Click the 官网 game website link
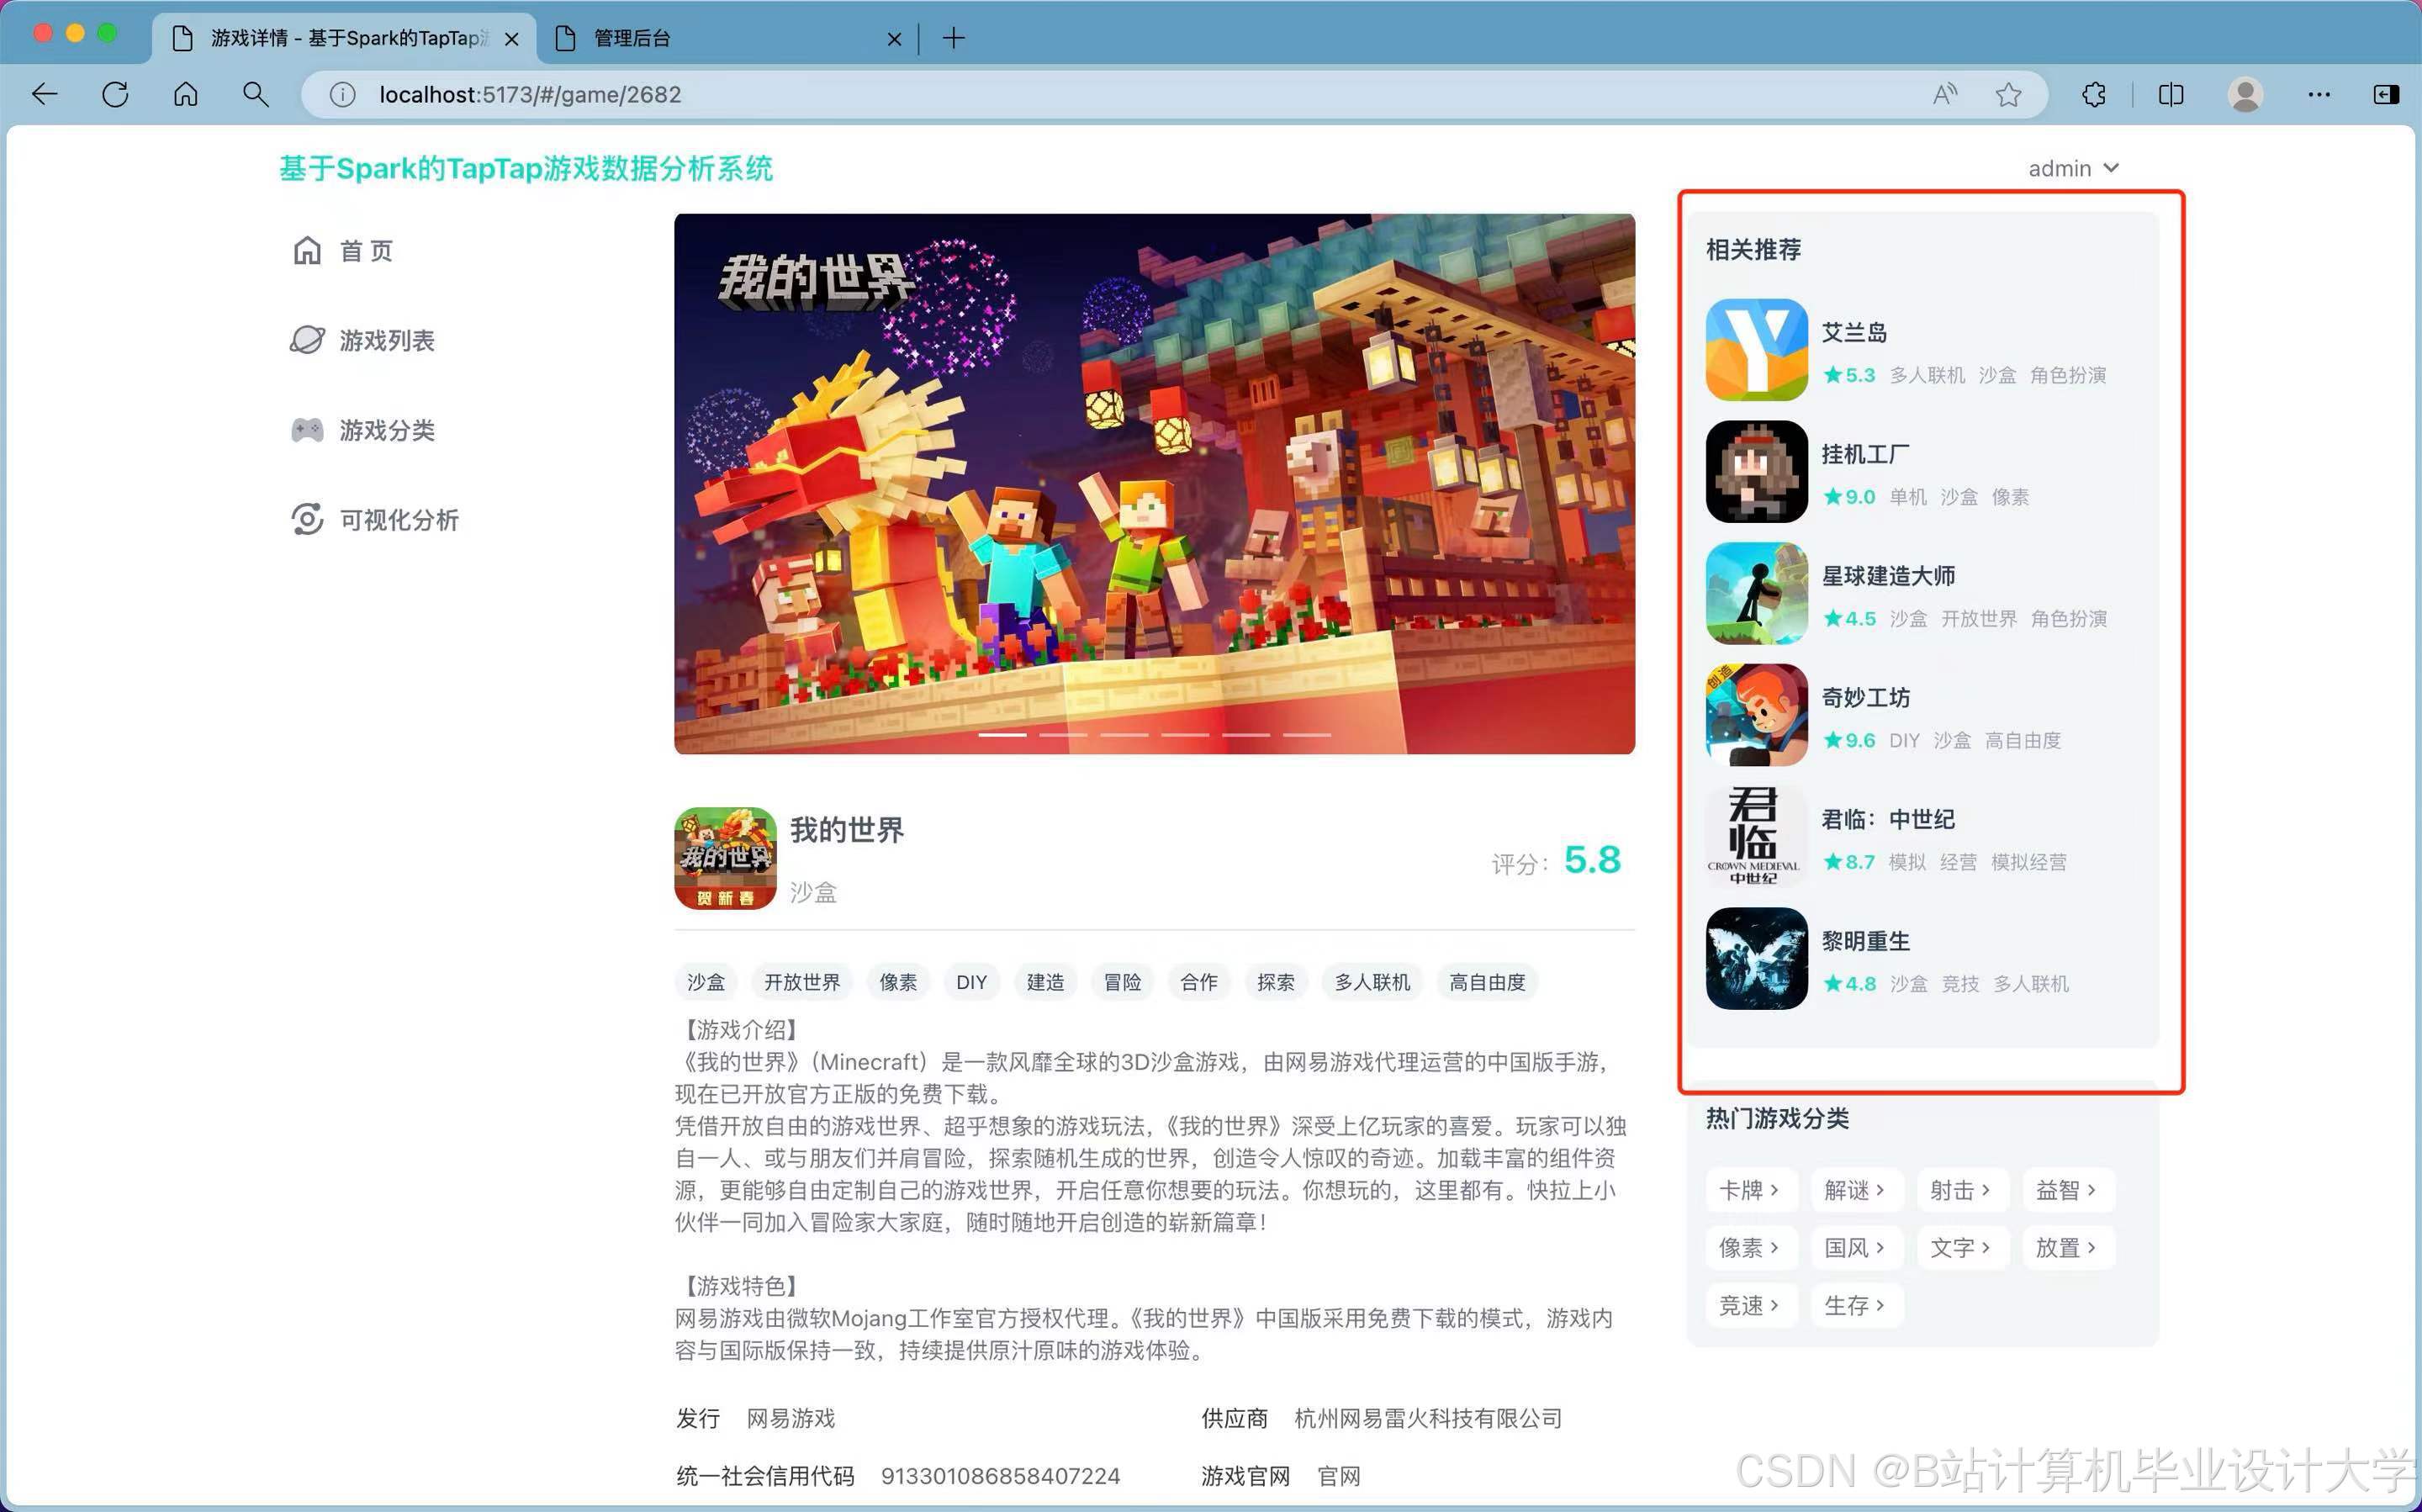The width and height of the screenshot is (2422, 1512). pyautogui.click(x=1338, y=1476)
